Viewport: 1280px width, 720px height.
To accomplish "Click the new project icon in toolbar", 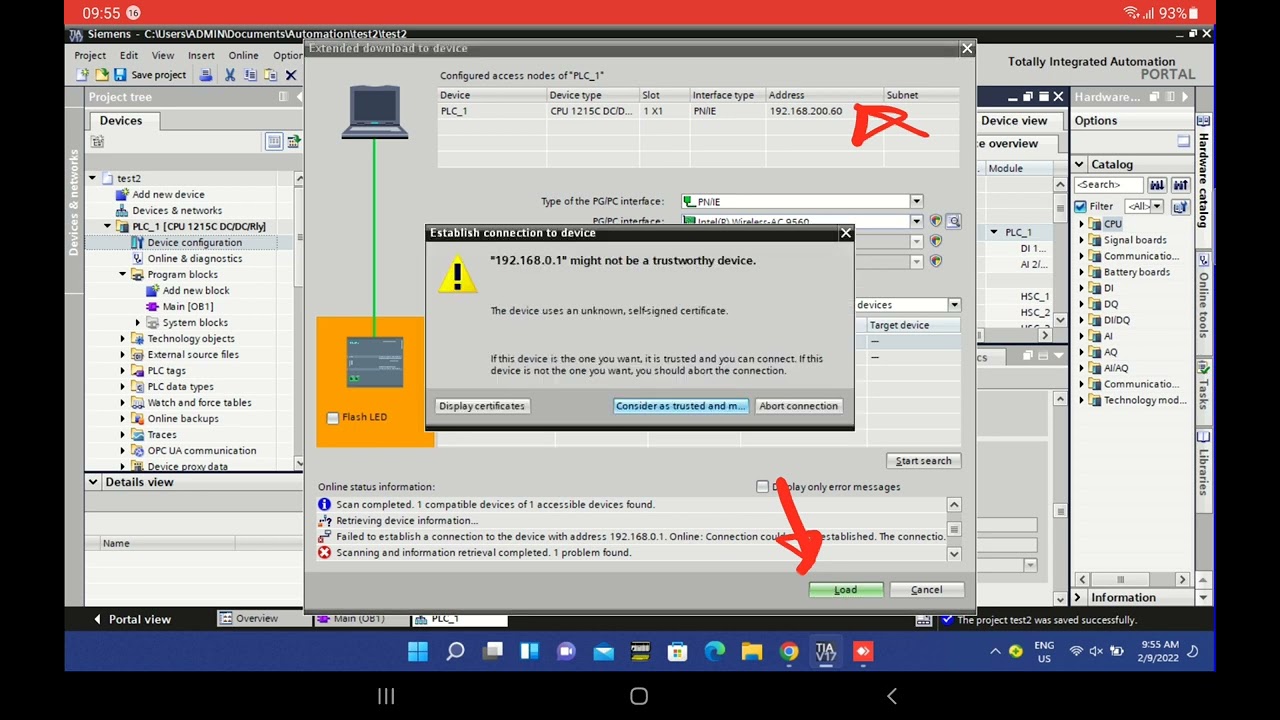I will coord(83,75).
